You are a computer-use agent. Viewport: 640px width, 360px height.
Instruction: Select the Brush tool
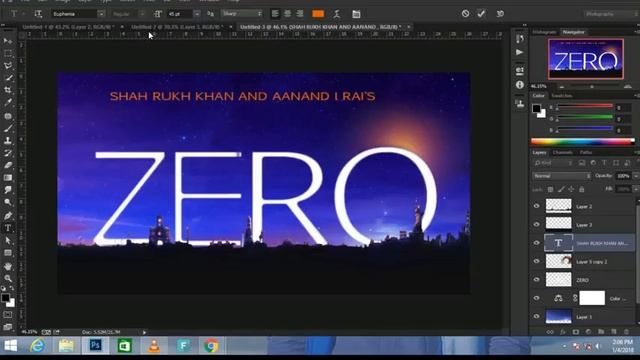[8, 129]
